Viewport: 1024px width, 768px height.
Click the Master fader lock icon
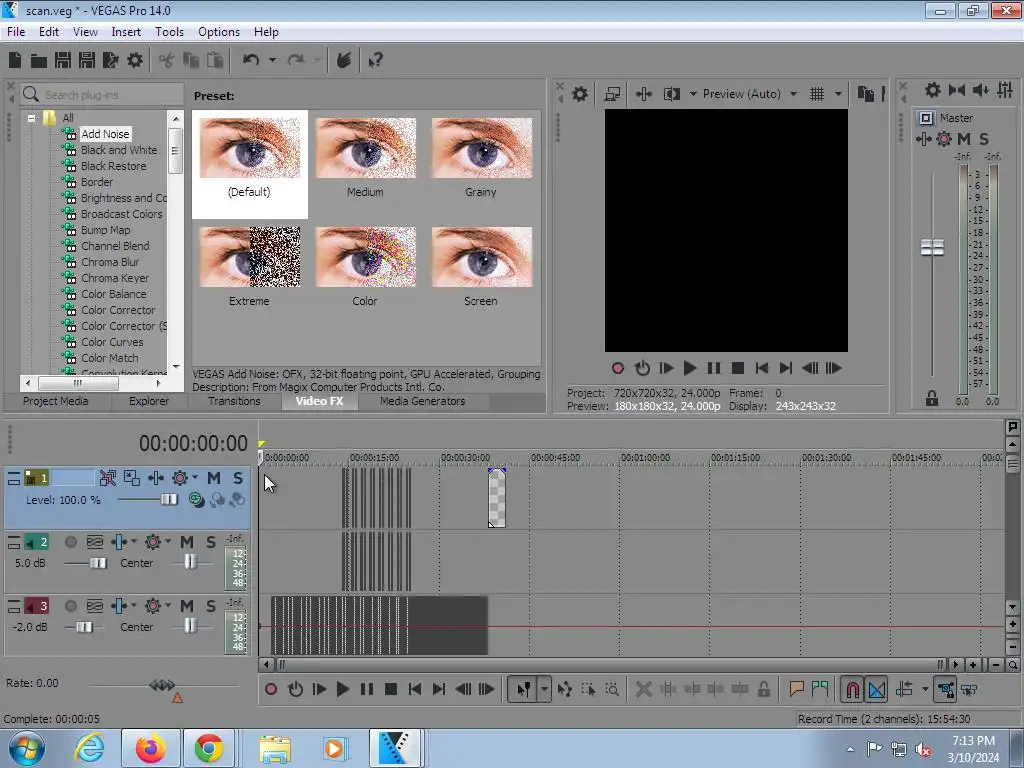click(x=932, y=398)
